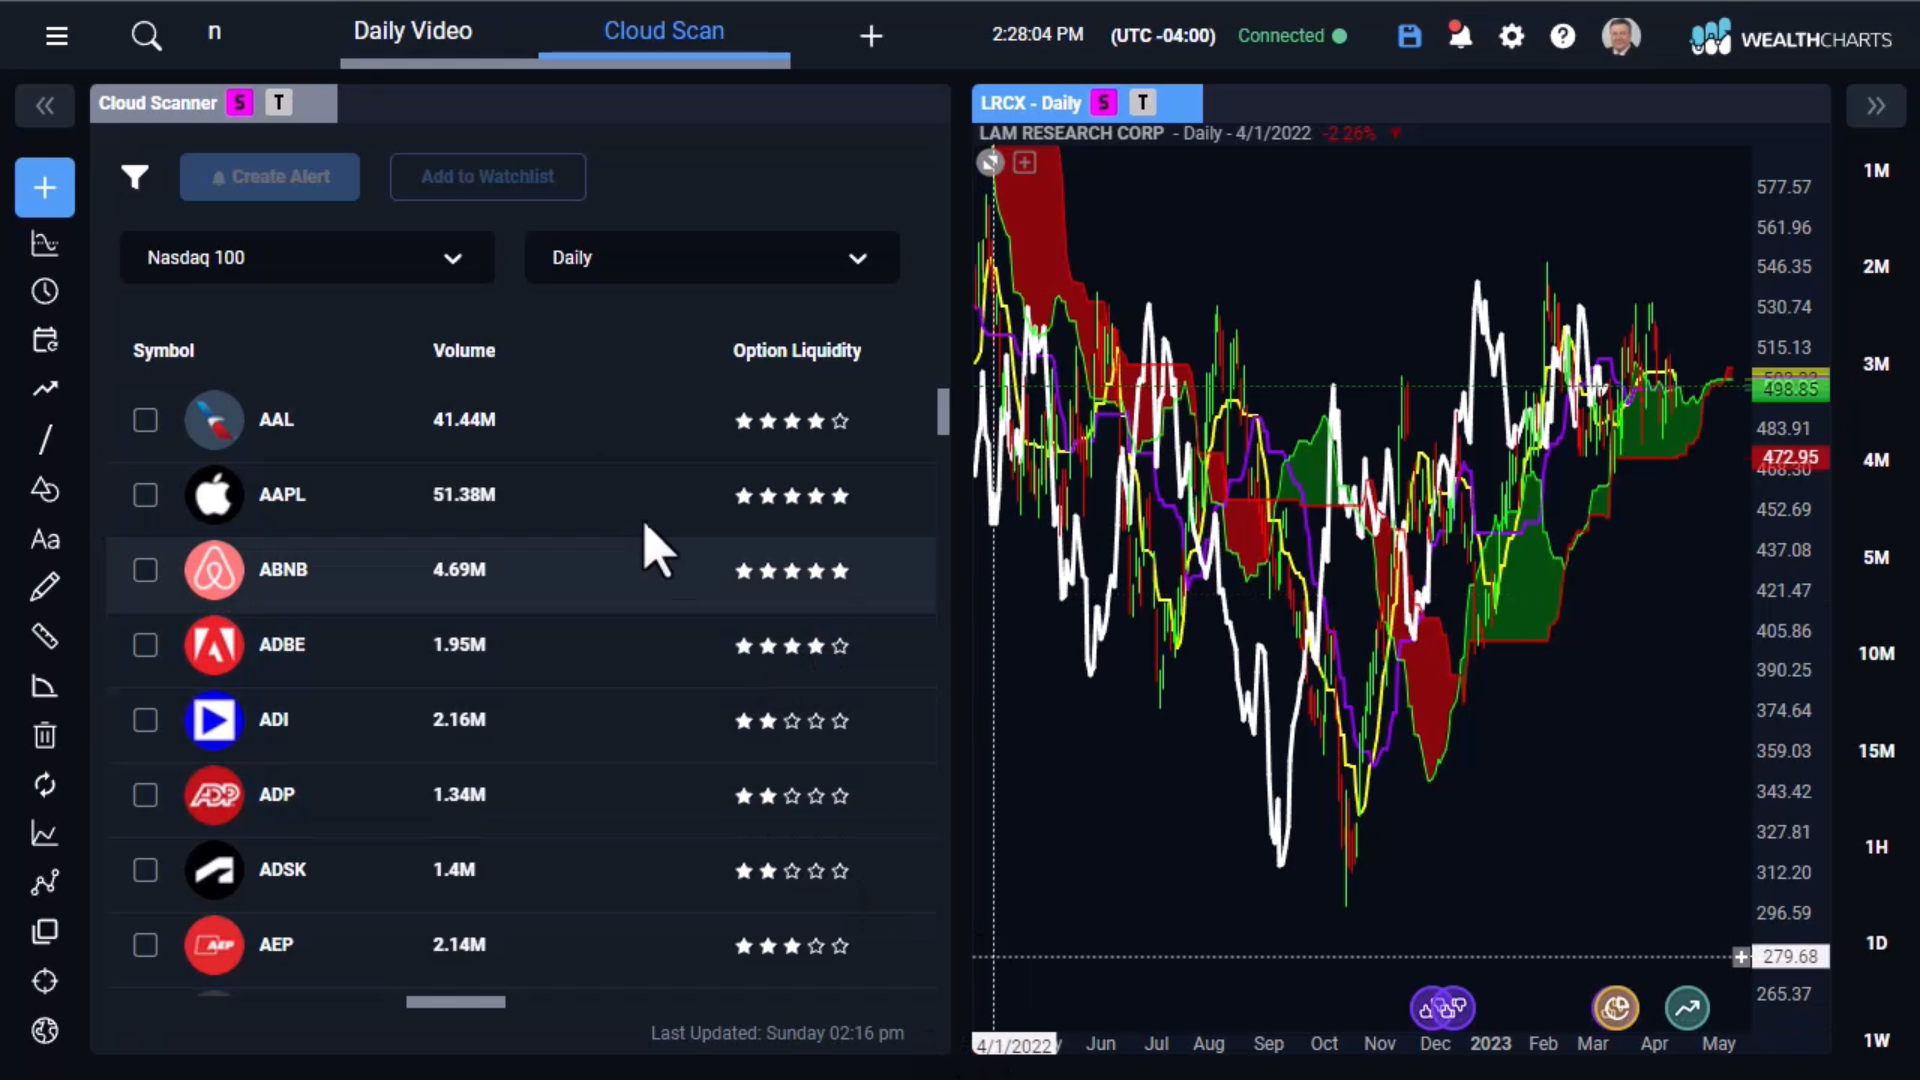Open the calendar events sidebar icon
The image size is (1920, 1080).
pyautogui.click(x=45, y=340)
